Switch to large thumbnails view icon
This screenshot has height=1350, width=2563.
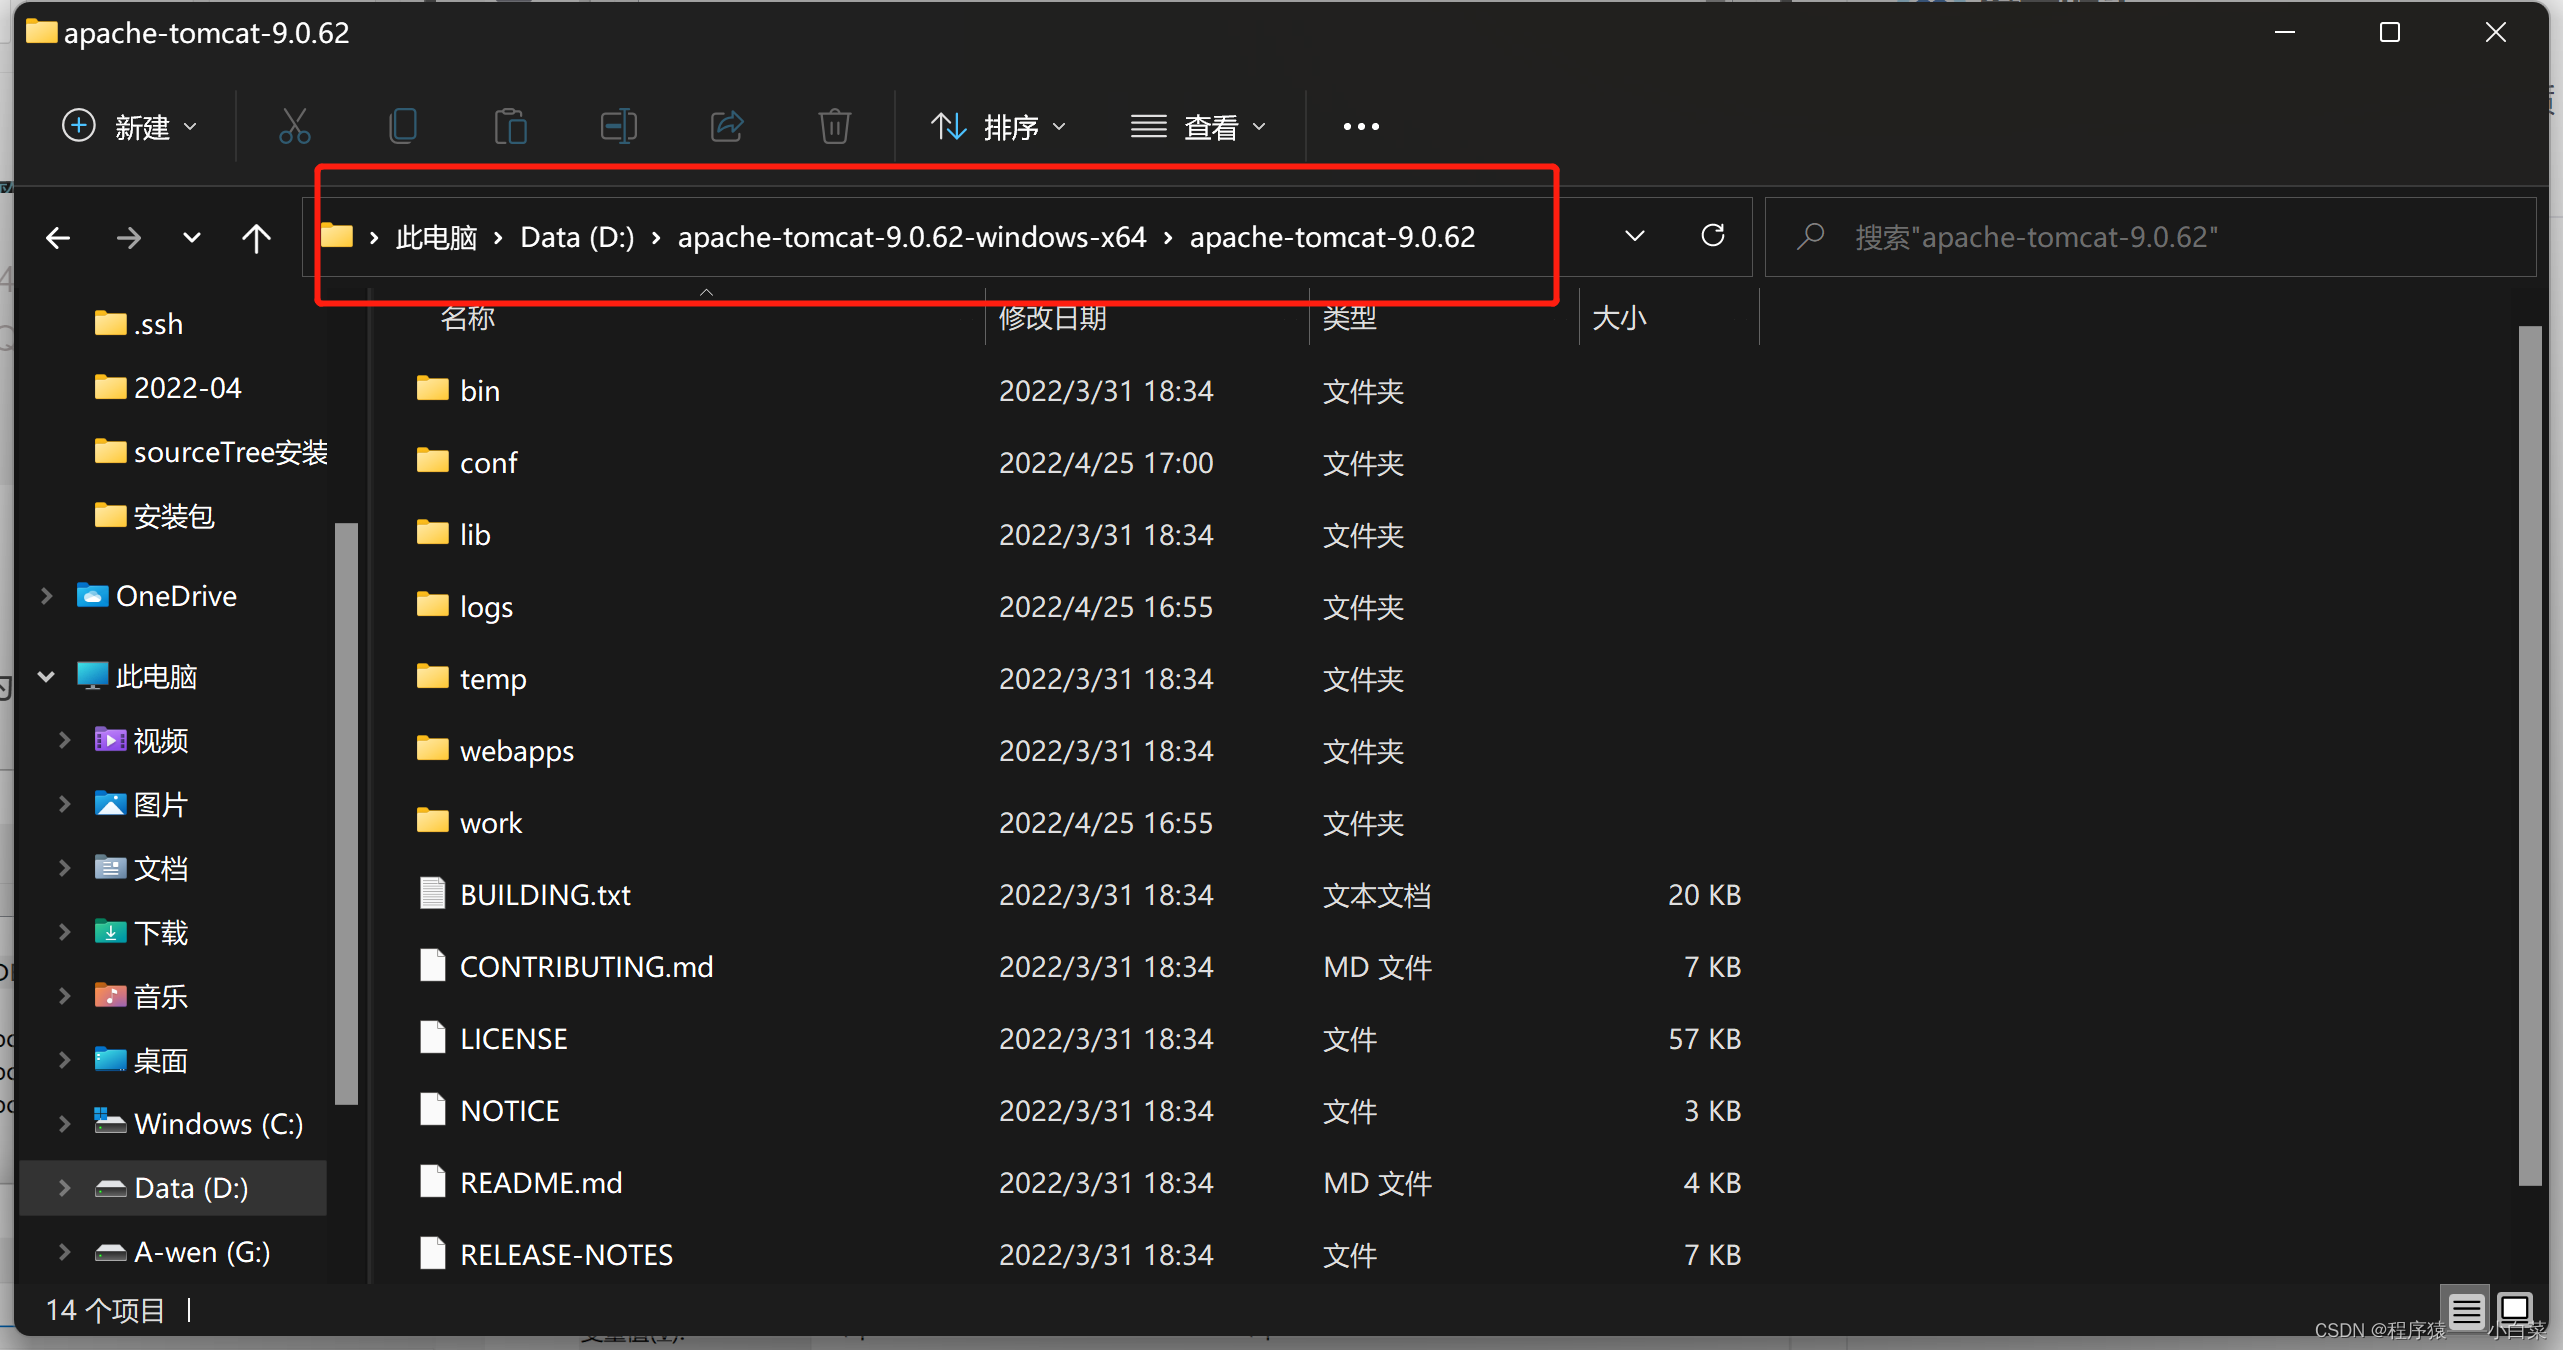2514,1309
